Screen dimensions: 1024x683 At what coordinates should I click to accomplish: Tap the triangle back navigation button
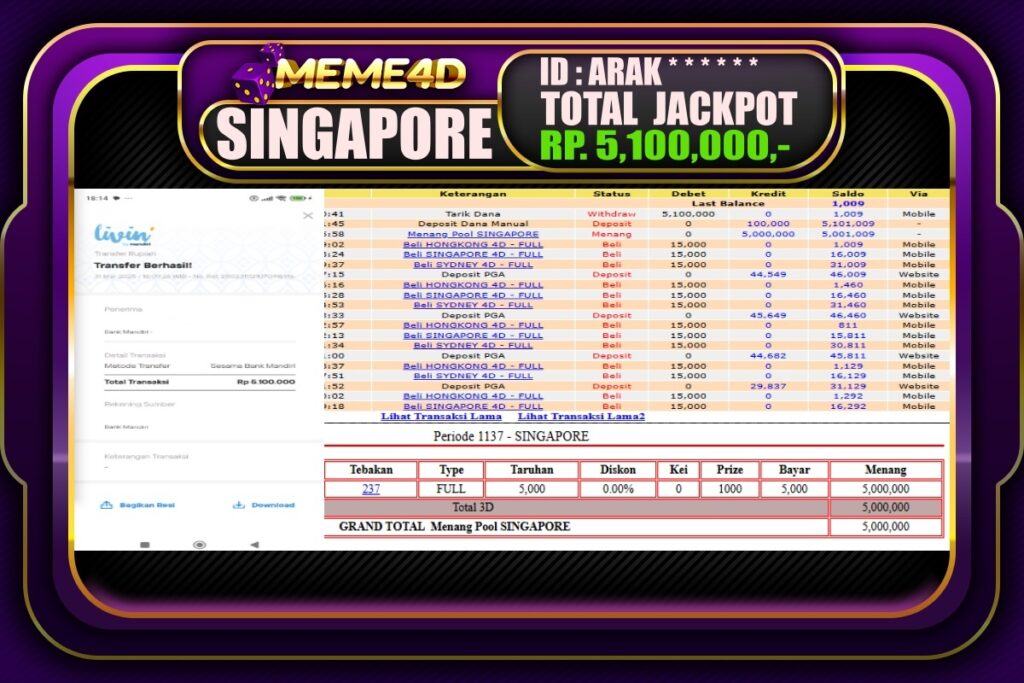pyautogui.click(x=255, y=545)
